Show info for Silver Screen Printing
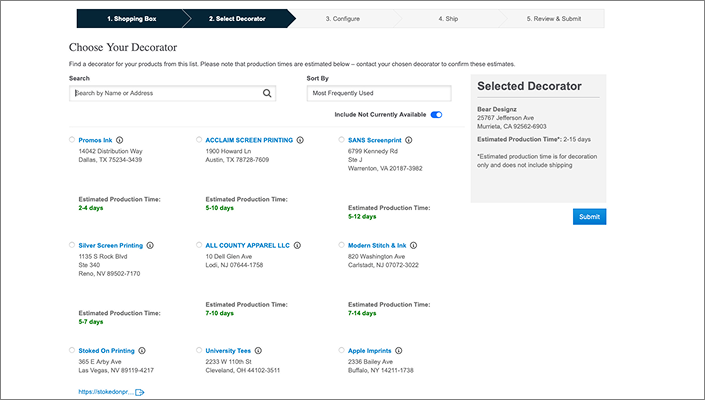 tap(165, 245)
